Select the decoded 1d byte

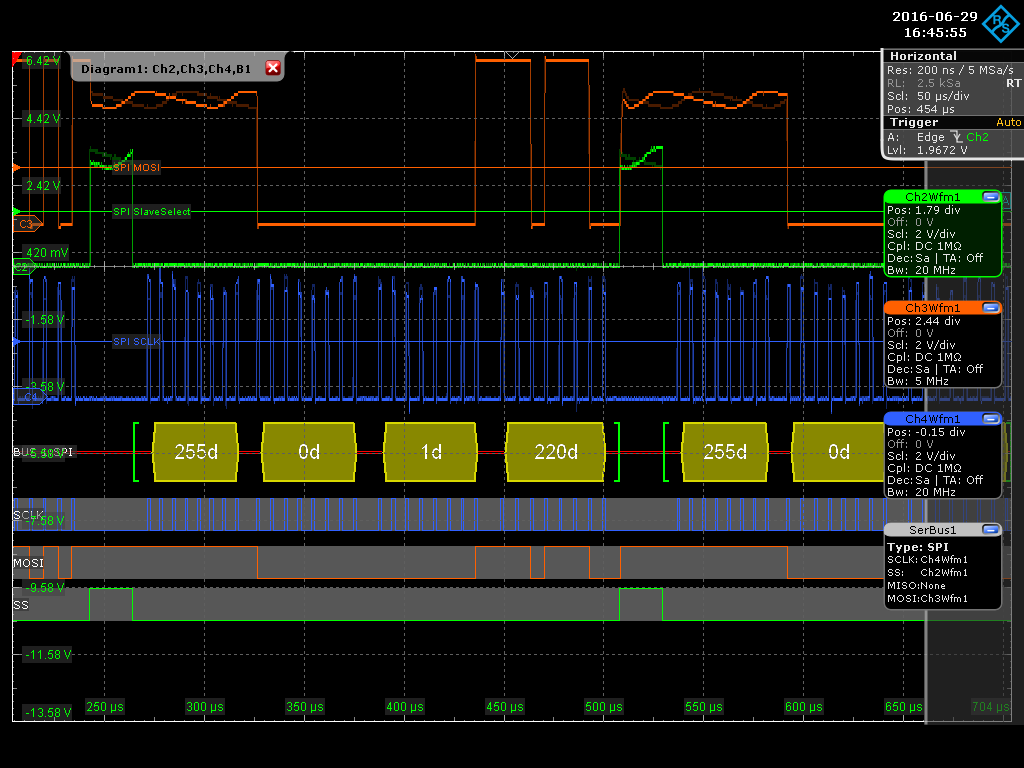(x=431, y=452)
